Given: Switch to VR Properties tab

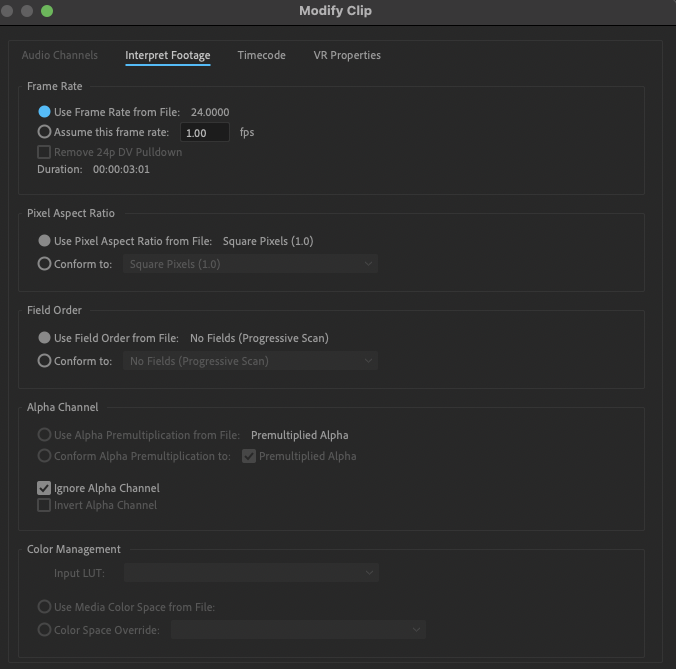Looking at the screenshot, I should 347,55.
